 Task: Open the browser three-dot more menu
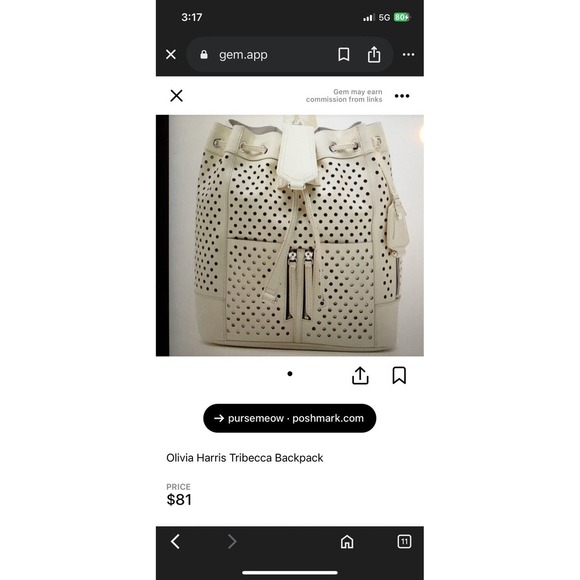tap(408, 54)
